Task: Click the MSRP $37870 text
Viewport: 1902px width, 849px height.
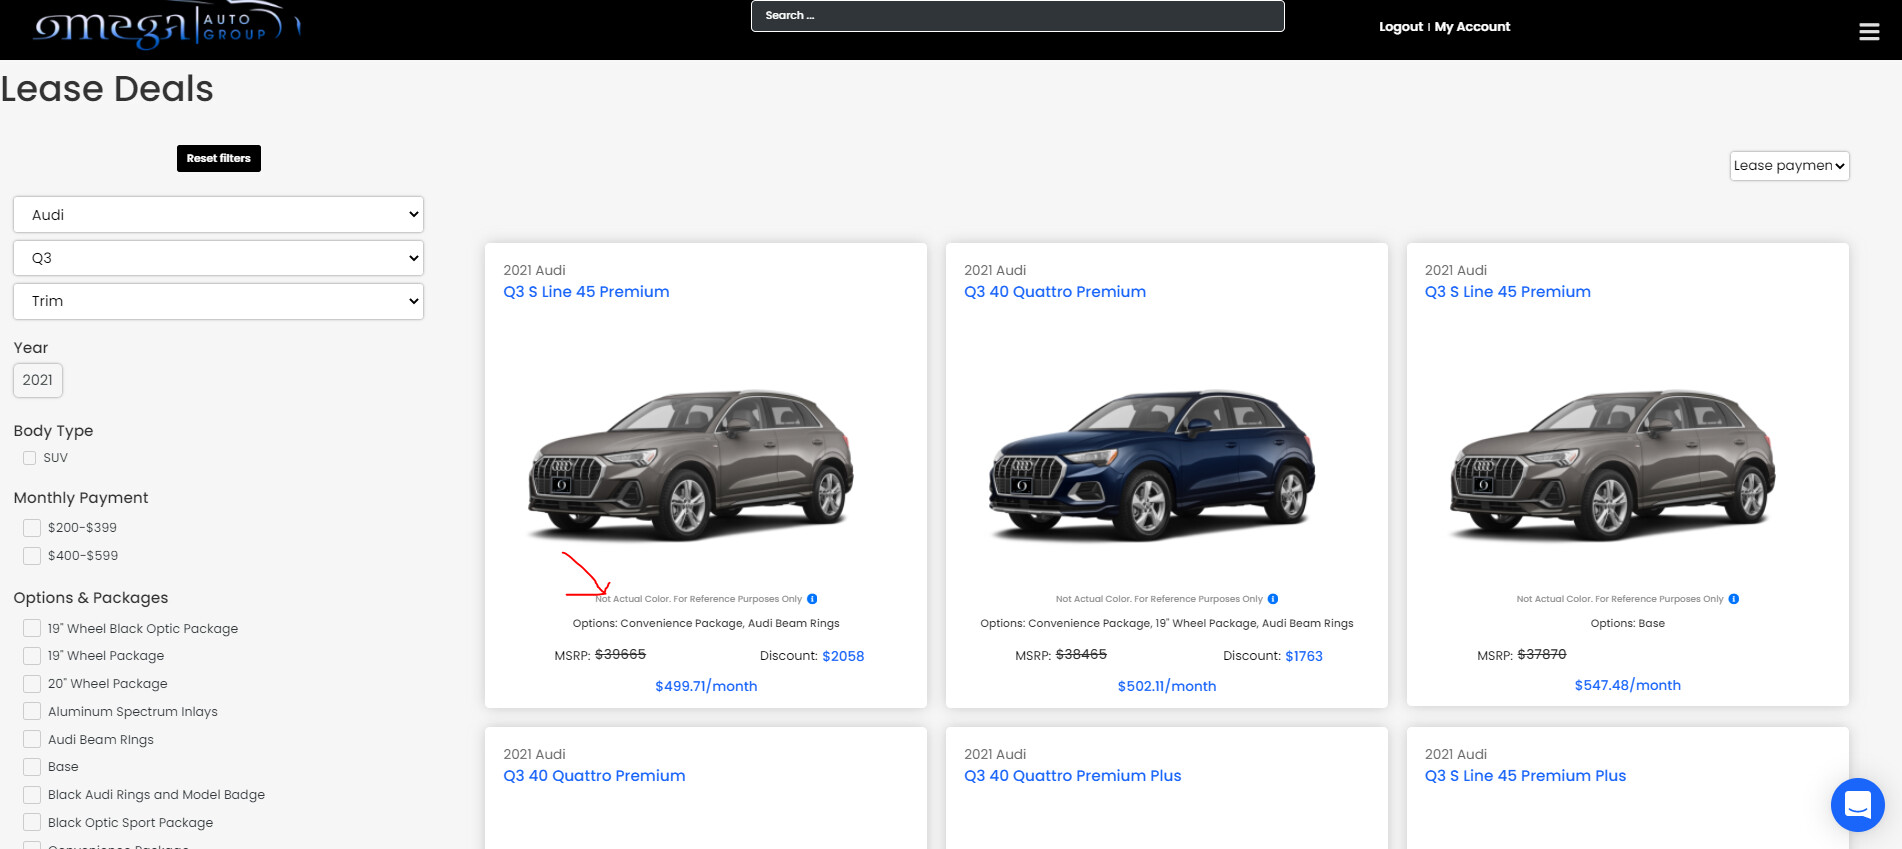Action: tap(1522, 655)
